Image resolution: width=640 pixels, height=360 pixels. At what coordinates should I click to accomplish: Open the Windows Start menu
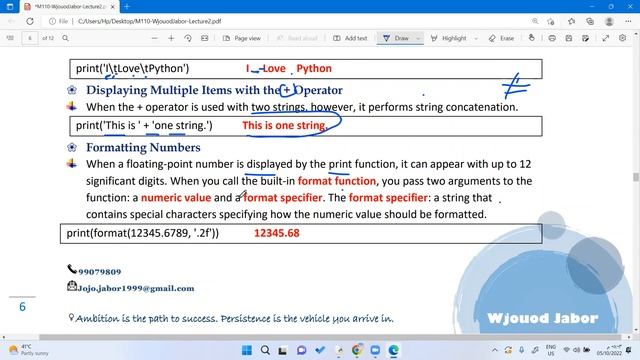247,350
